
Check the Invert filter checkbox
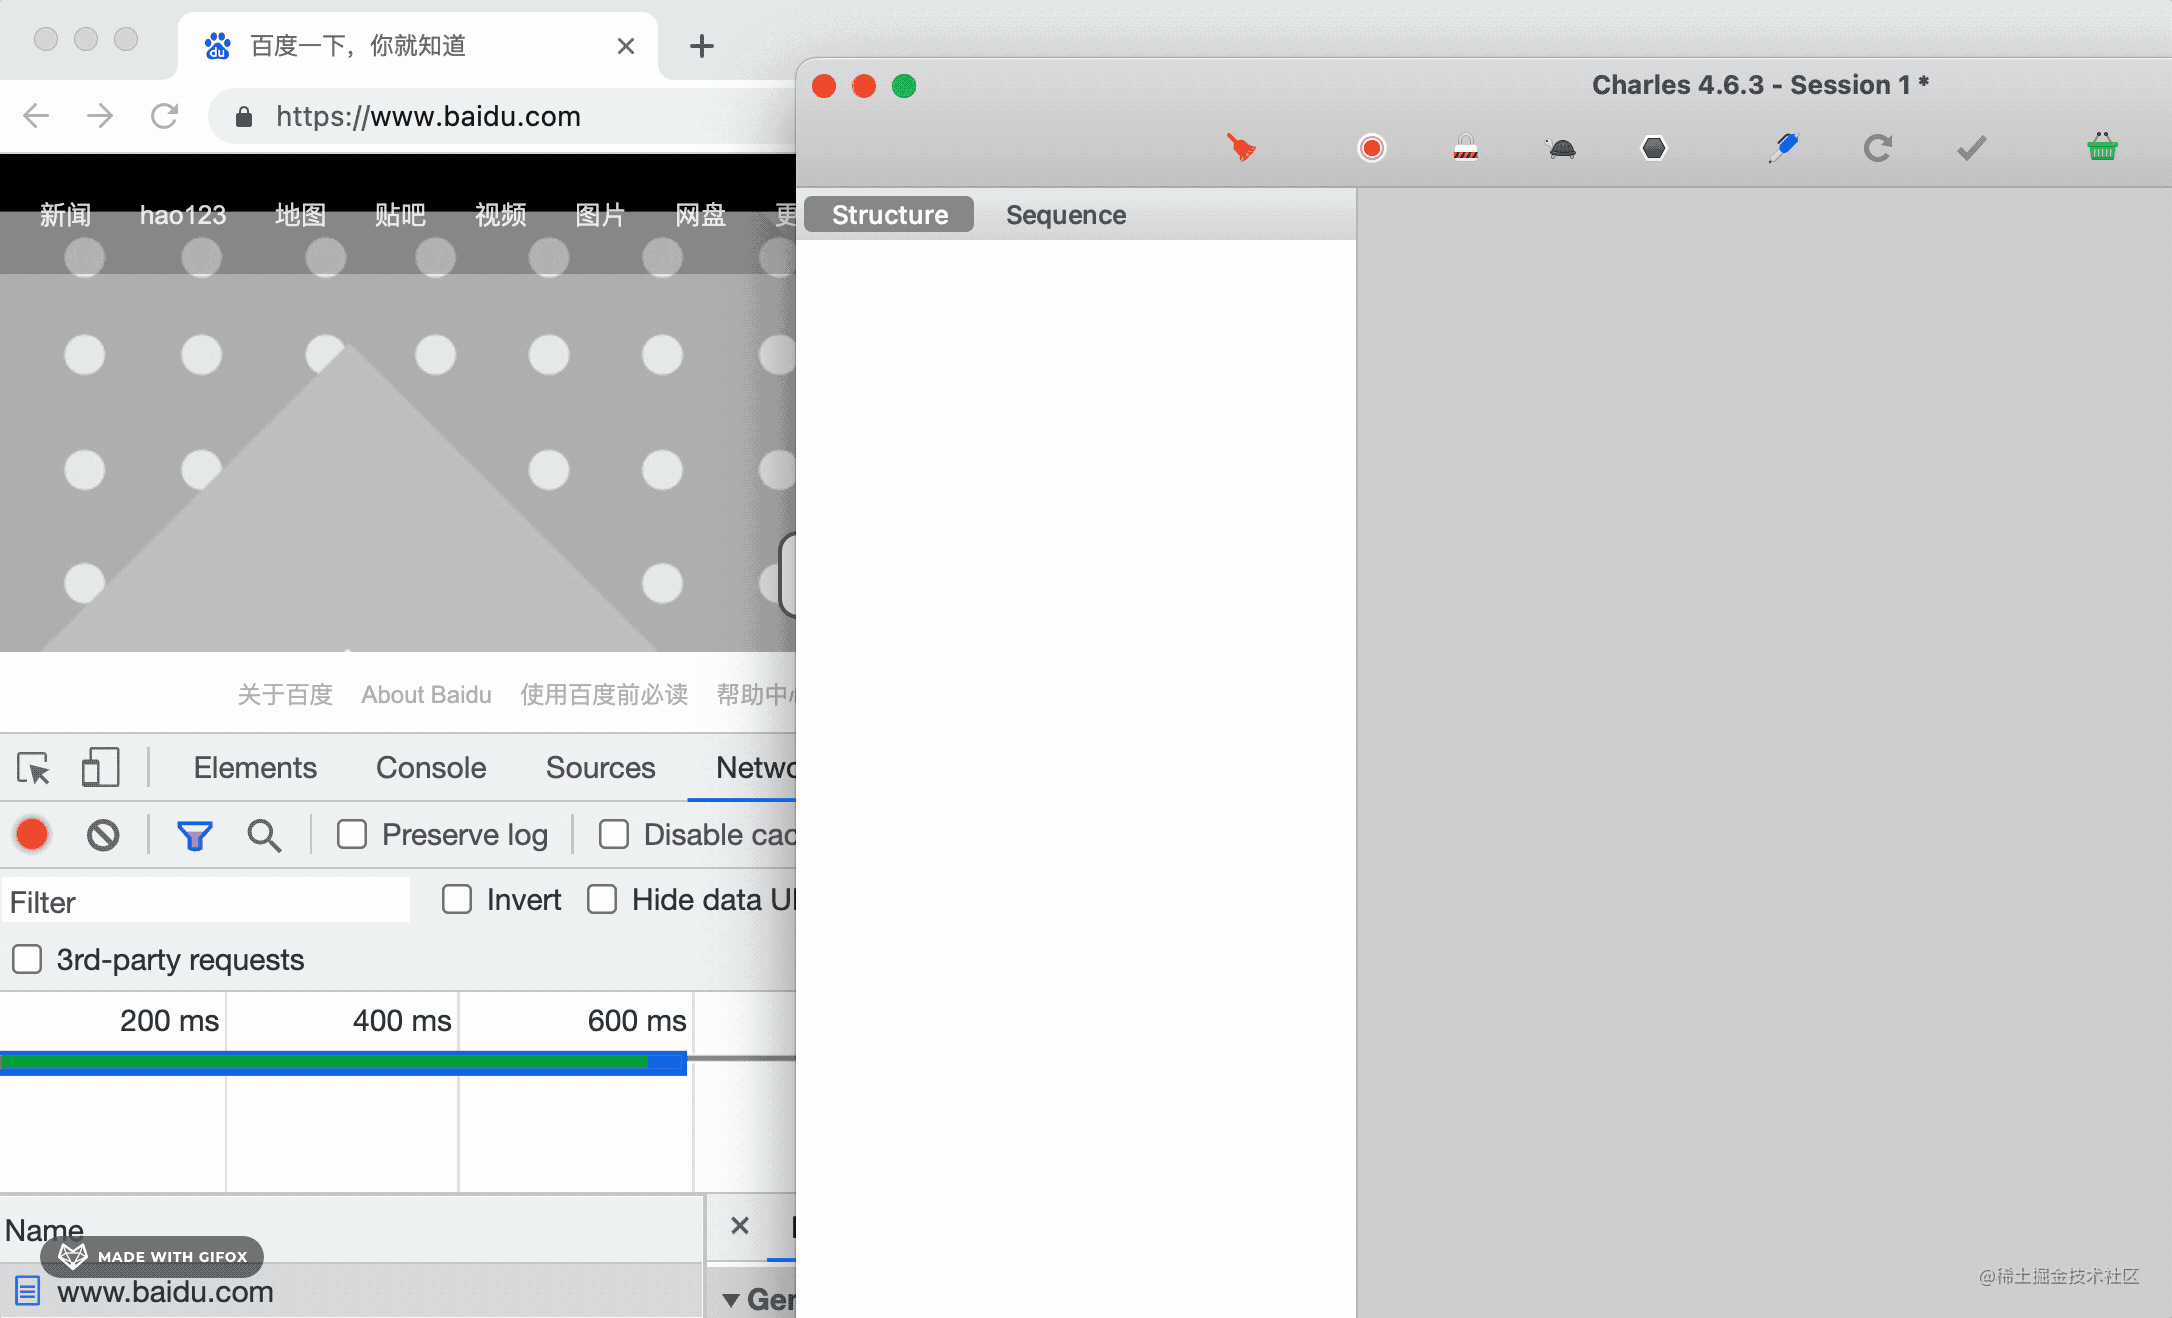pos(457,899)
